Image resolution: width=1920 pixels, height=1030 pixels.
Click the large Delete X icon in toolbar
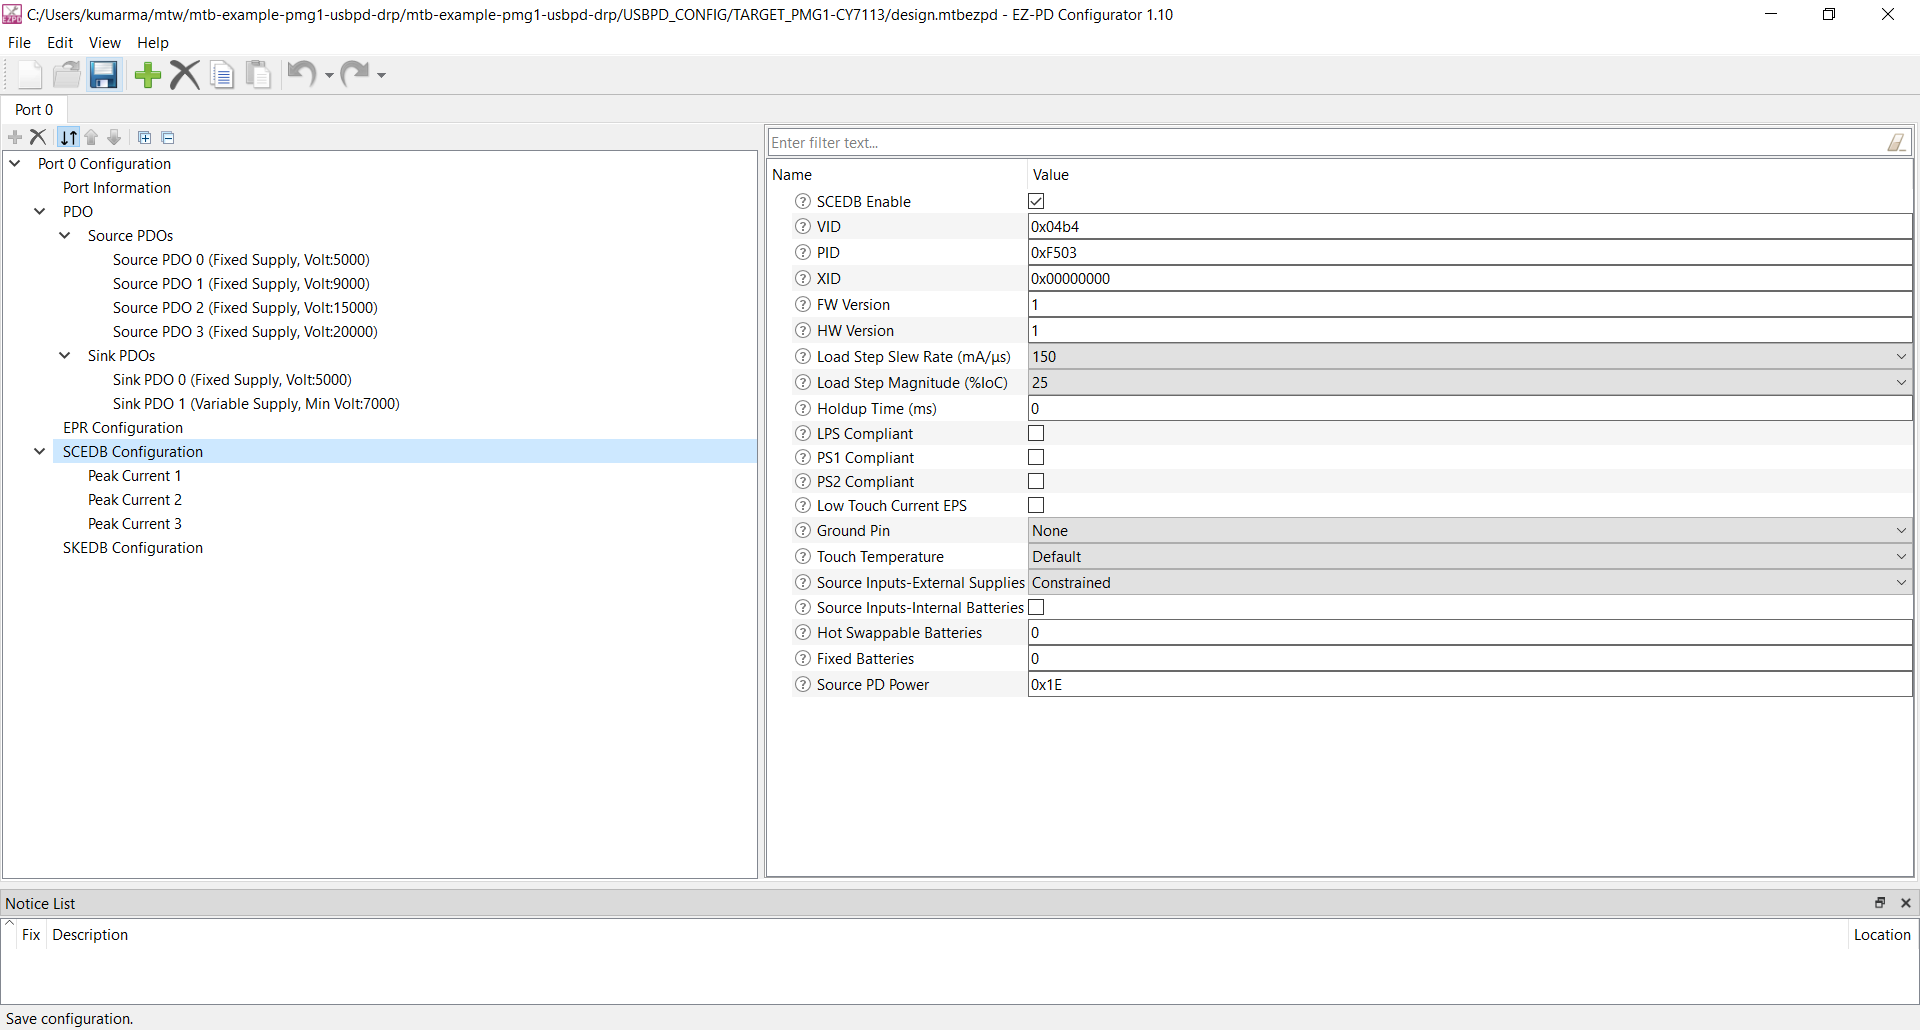(x=185, y=75)
